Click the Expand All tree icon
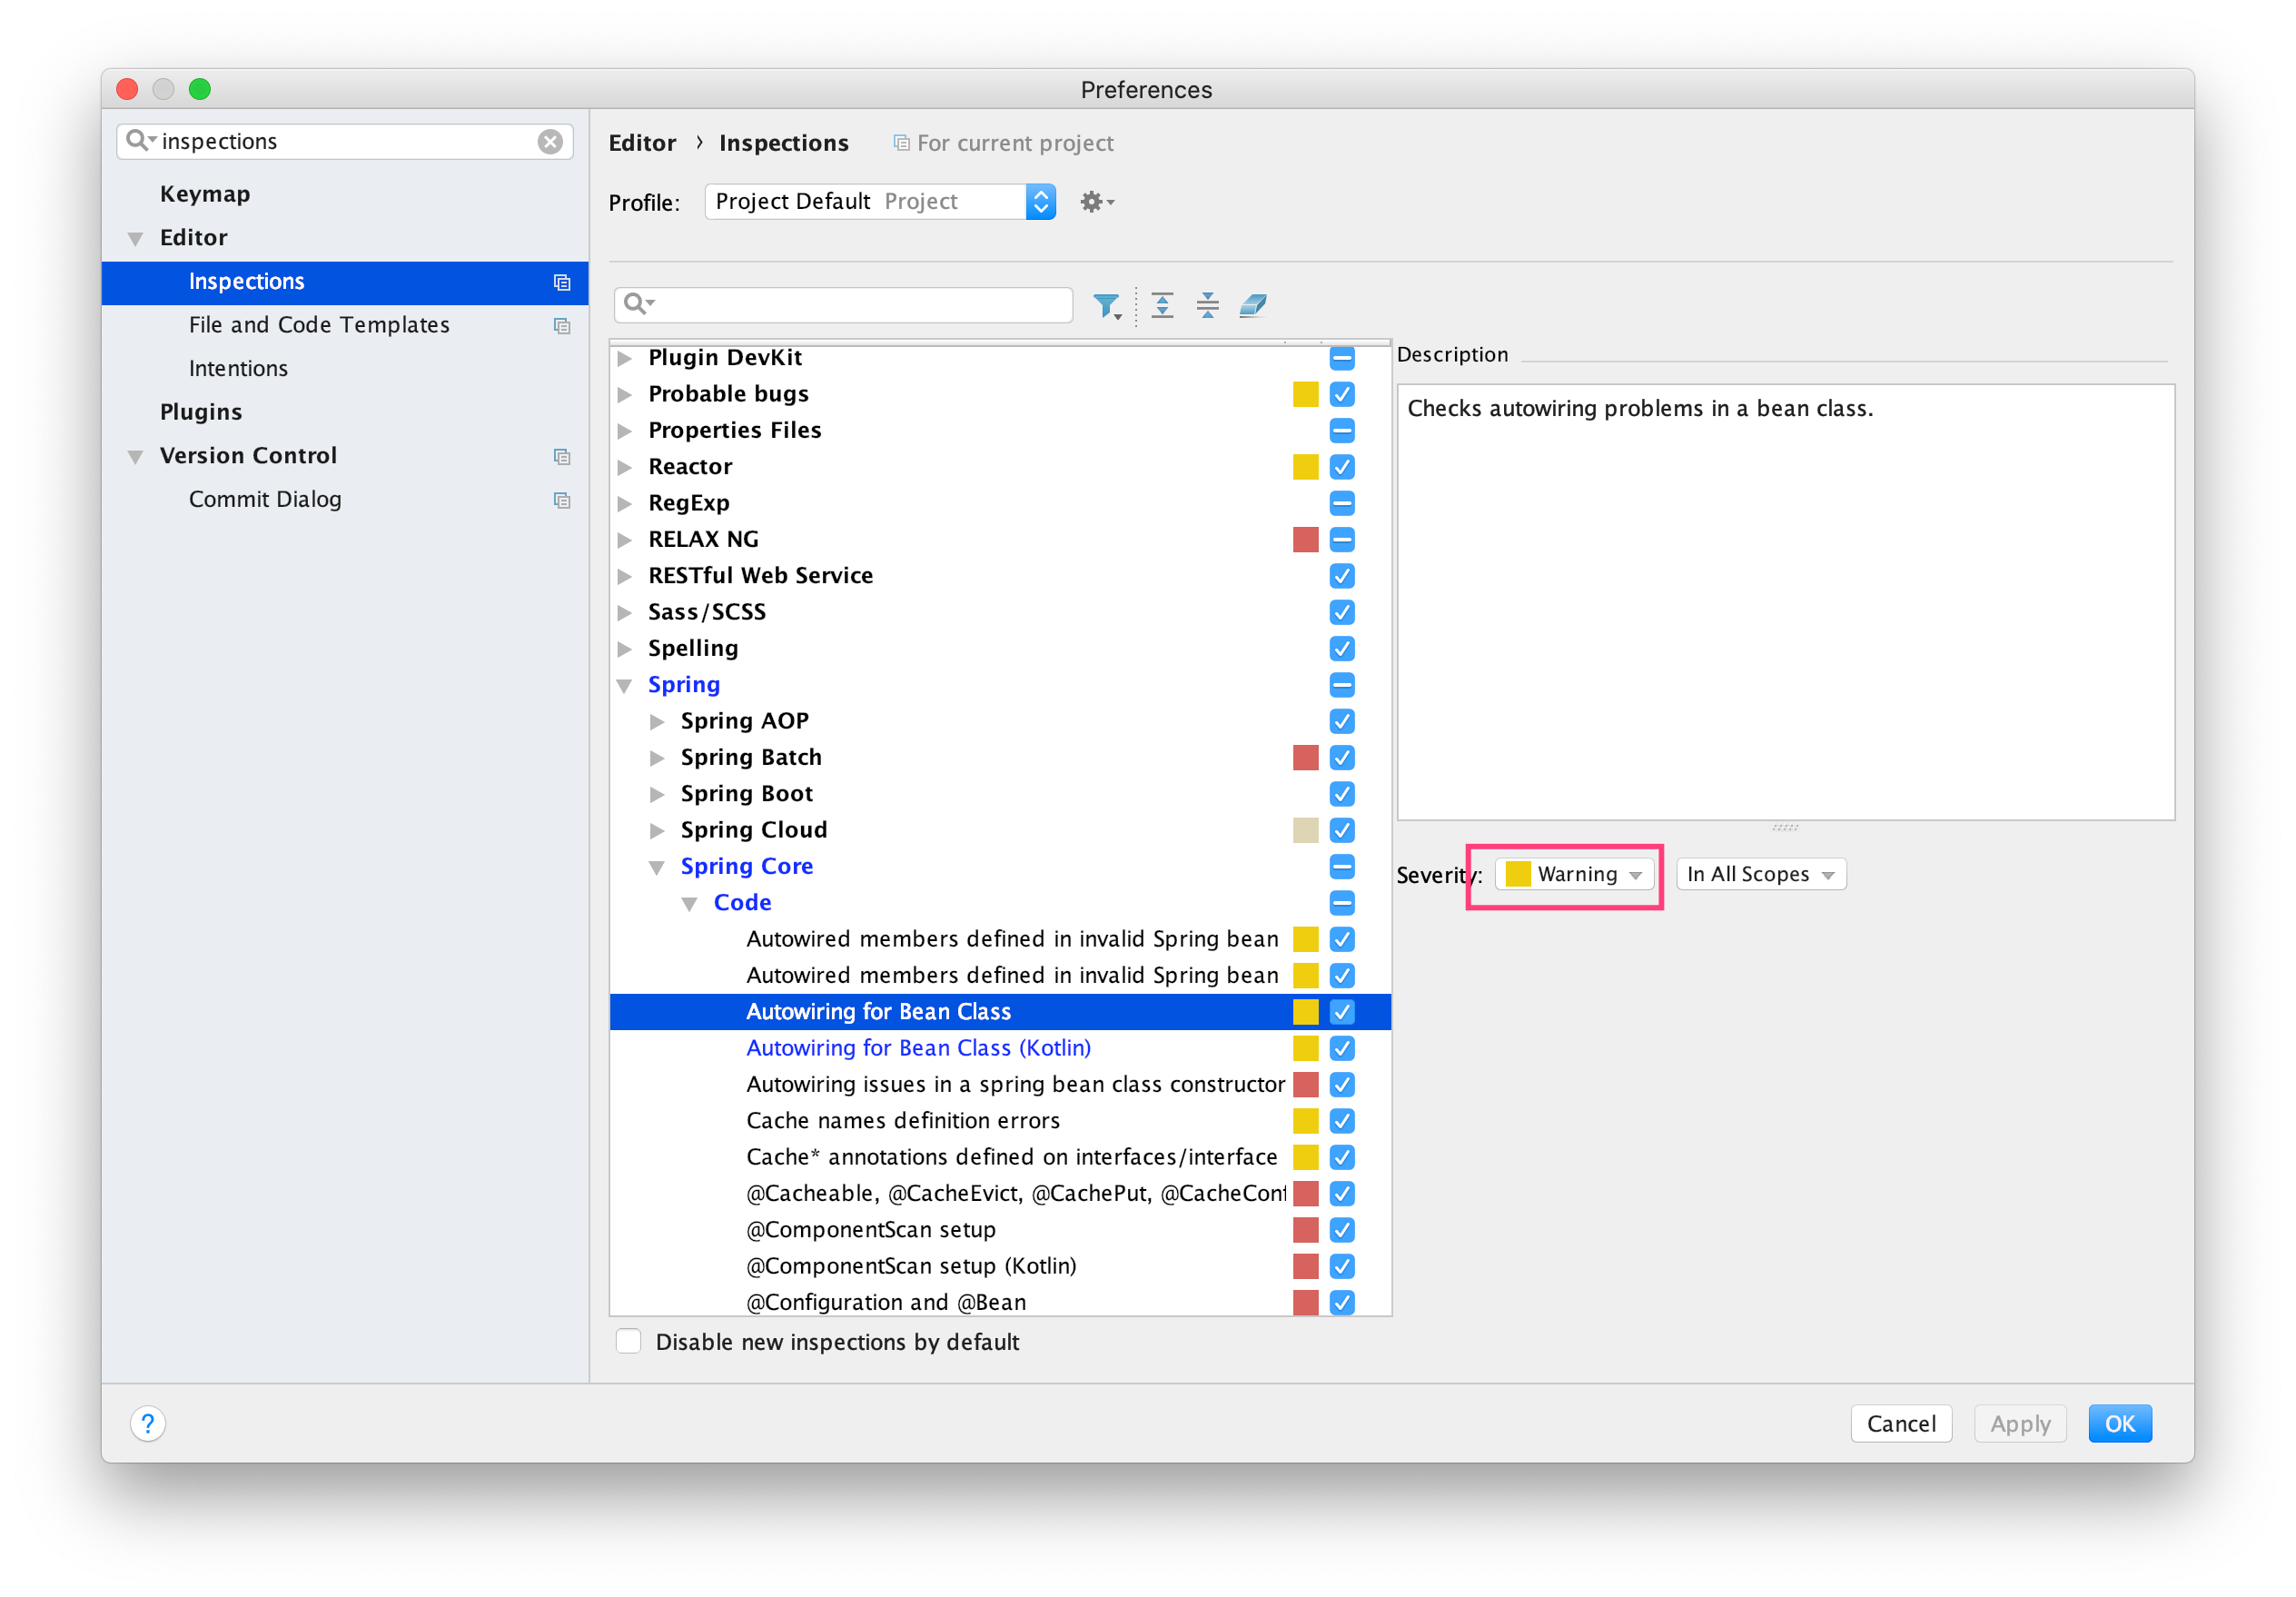This screenshot has width=2296, height=1597. 1162,305
